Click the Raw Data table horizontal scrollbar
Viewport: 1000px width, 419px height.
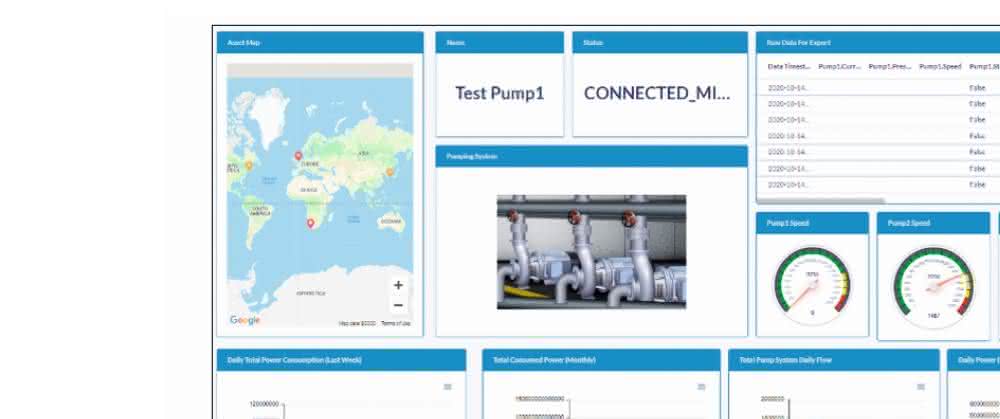coord(821,201)
